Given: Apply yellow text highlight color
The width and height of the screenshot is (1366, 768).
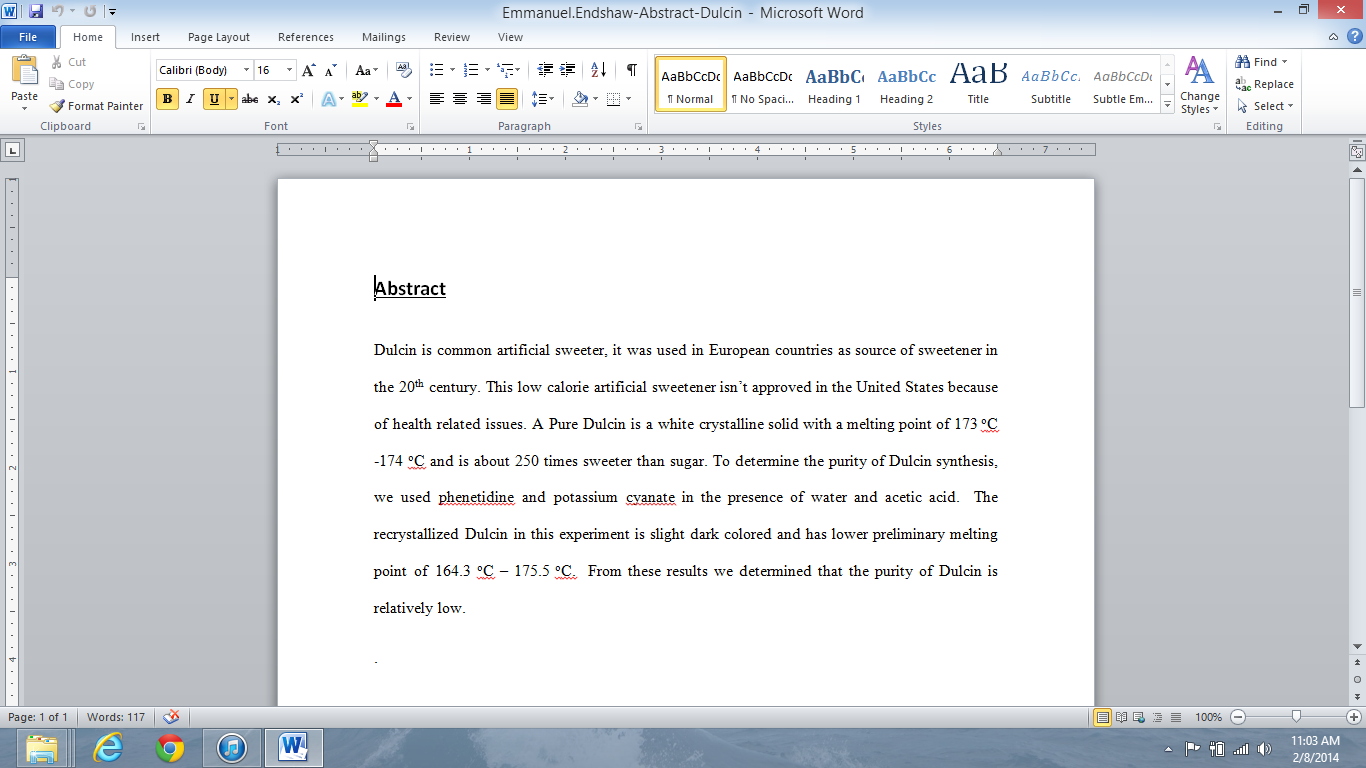Looking at the screenshot, I should pyautogui.click(x=360, y=99).
